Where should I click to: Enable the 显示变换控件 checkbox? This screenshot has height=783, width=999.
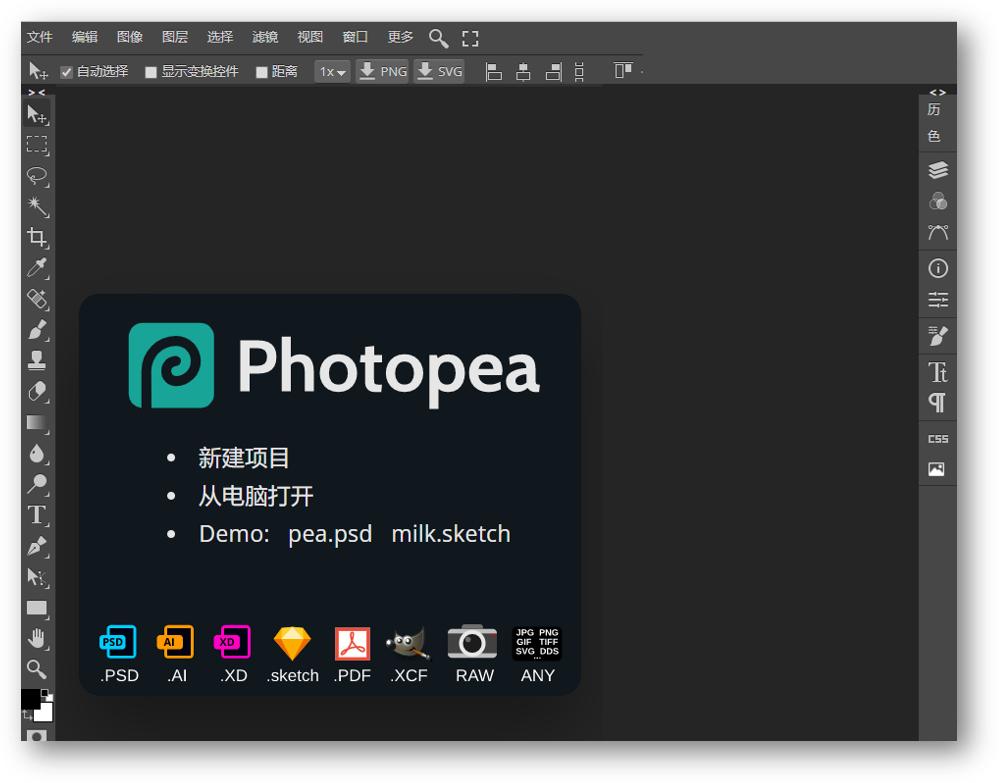tap(151, 72)
